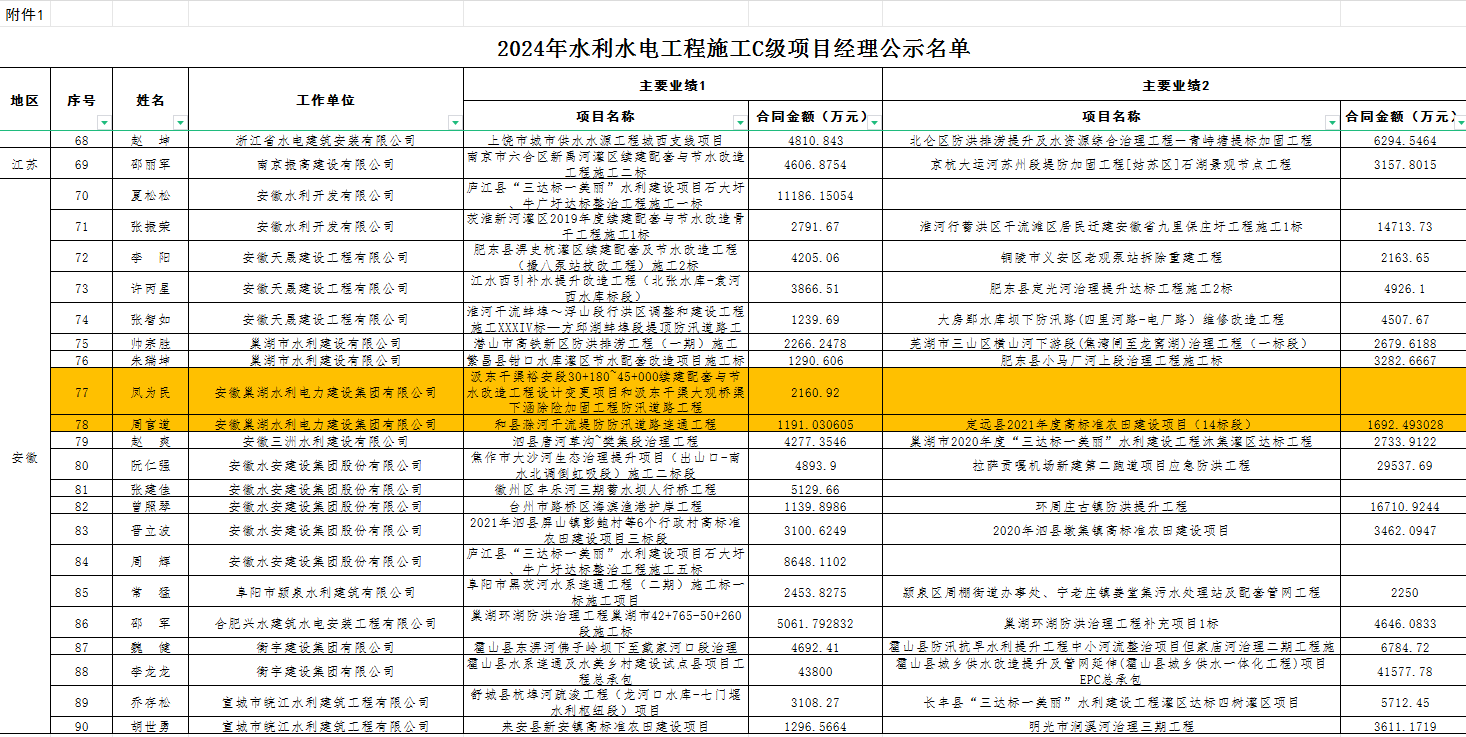The width and height of the screenshot is (1466, 737).
Task: Select the 安徽 merged region cell
Action: click(25, 457)
